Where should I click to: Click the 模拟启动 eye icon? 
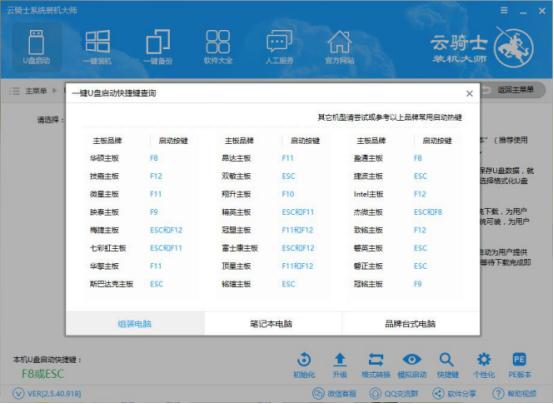pos(412,365)
